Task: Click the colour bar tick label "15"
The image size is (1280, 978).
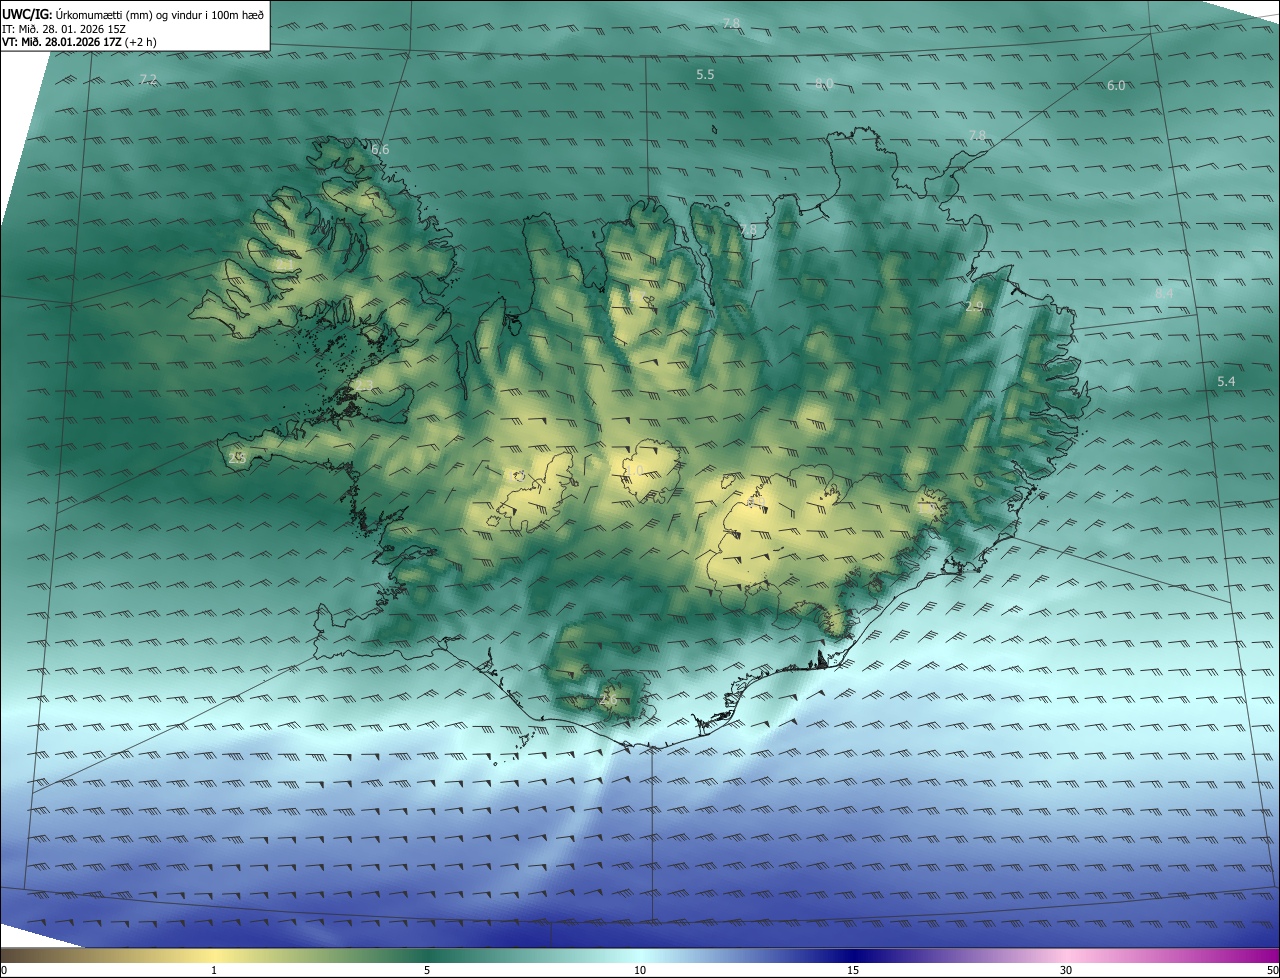Action: (x=853, y=970)
